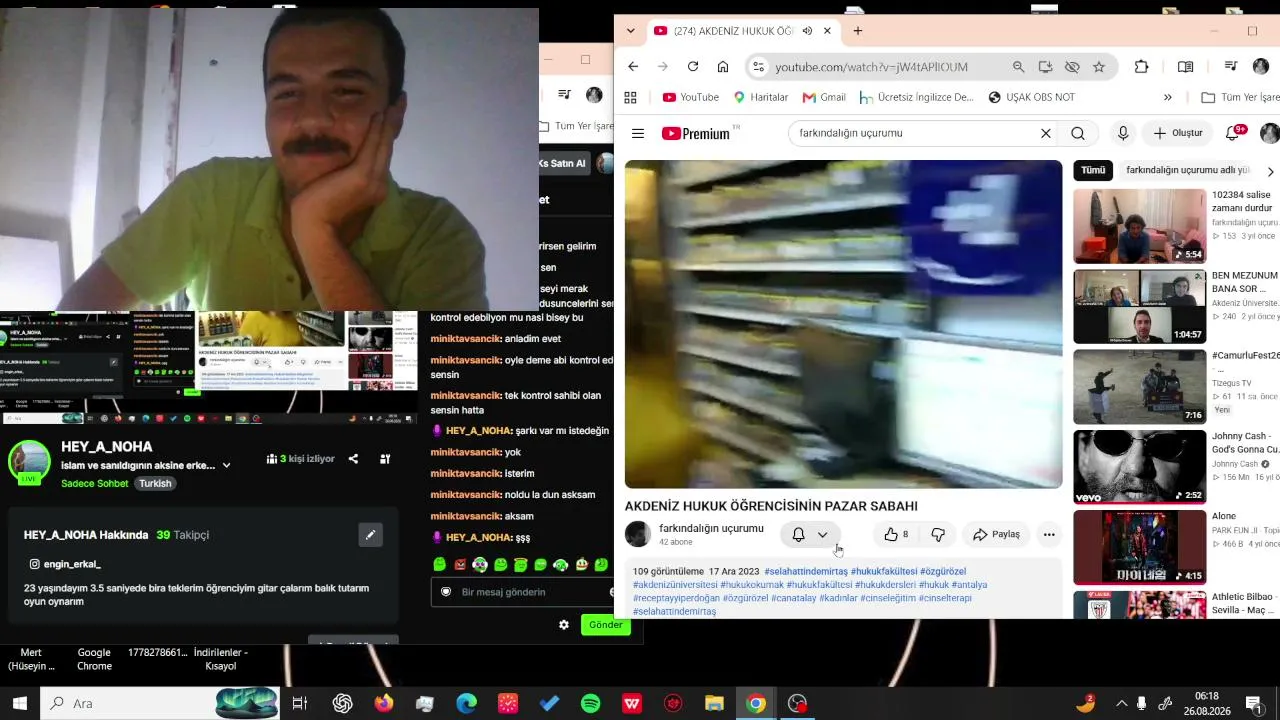The image size is (1280, 720).
Task: Open Chrome reading mode book icon
Action: click(1185, 67)
